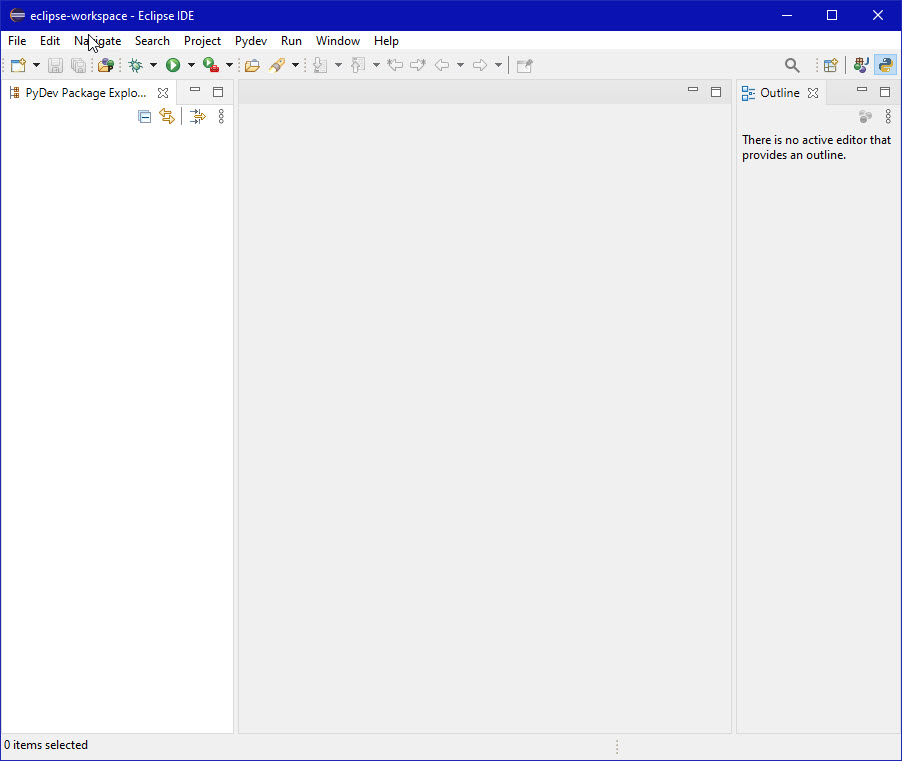Close the PyDev Package Explorer tab
Screen dimensions: 902x761
tap(163, 93)
